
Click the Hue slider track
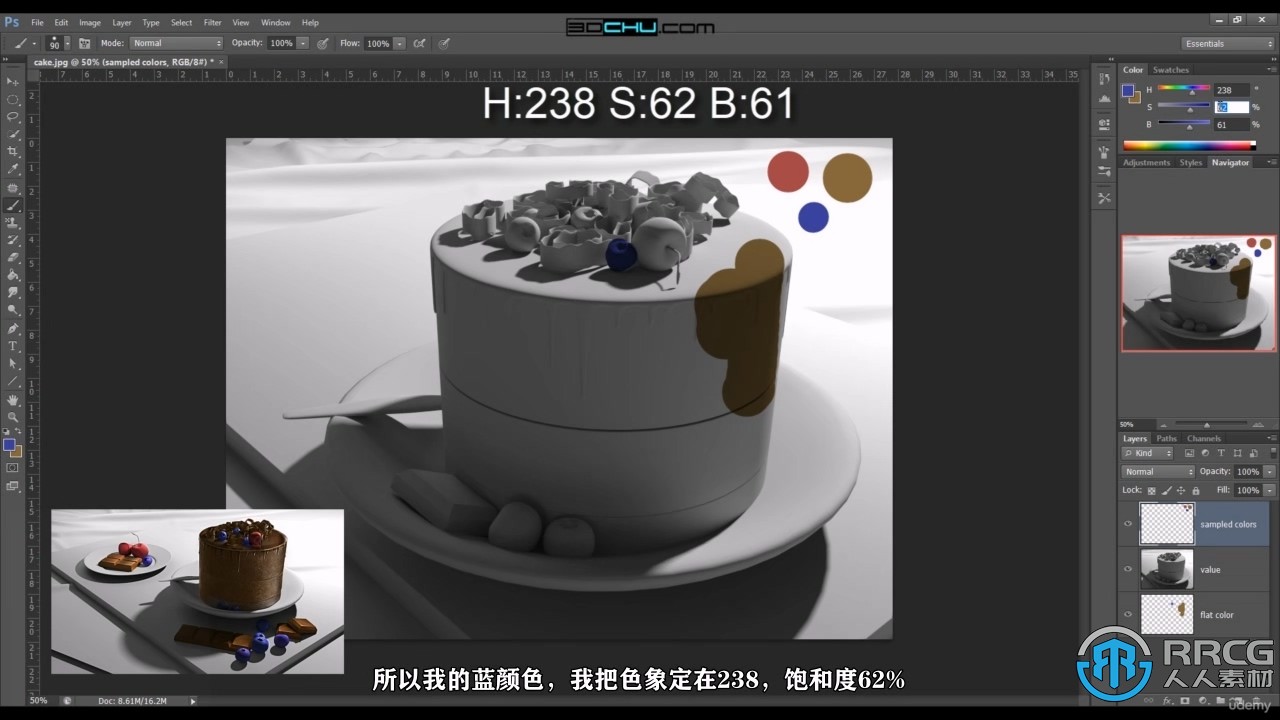(1184, 88)
